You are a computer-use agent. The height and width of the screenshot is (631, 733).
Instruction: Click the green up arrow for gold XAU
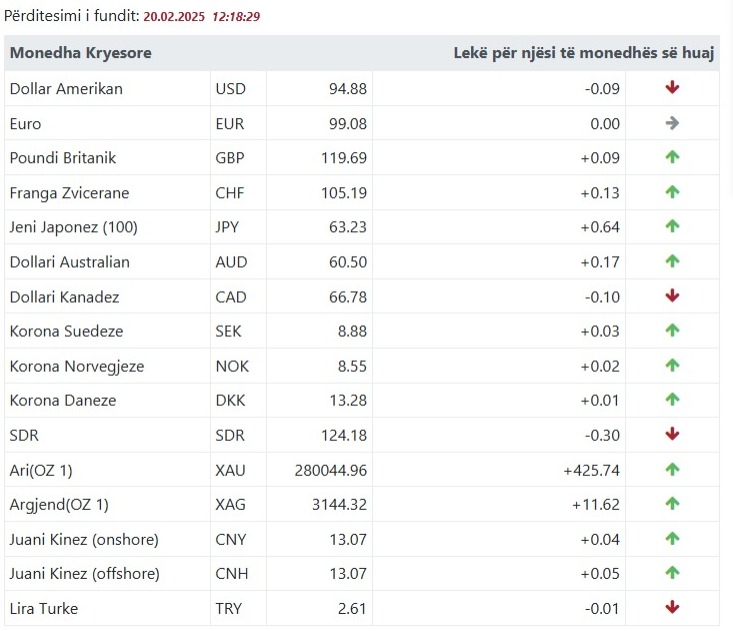[672, 469]
